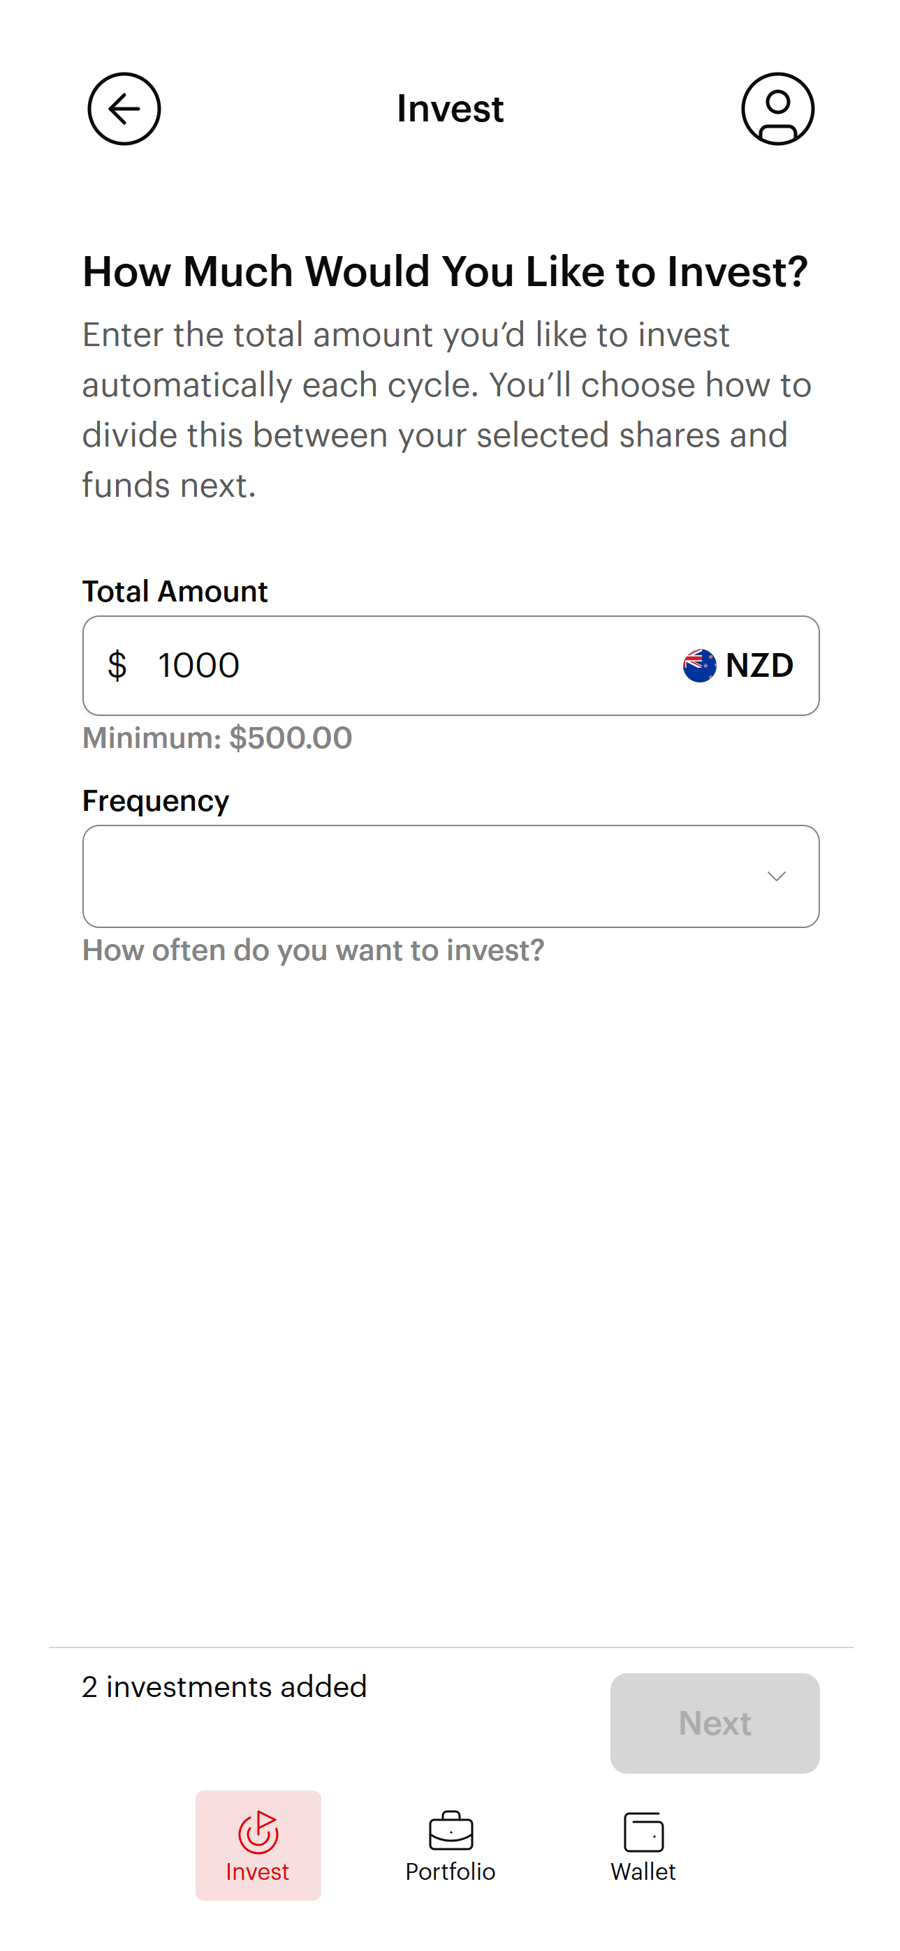This screenshot has height=1951, width=900.
Task: Switch to the Wallet tab
Action: (643, 1845)
